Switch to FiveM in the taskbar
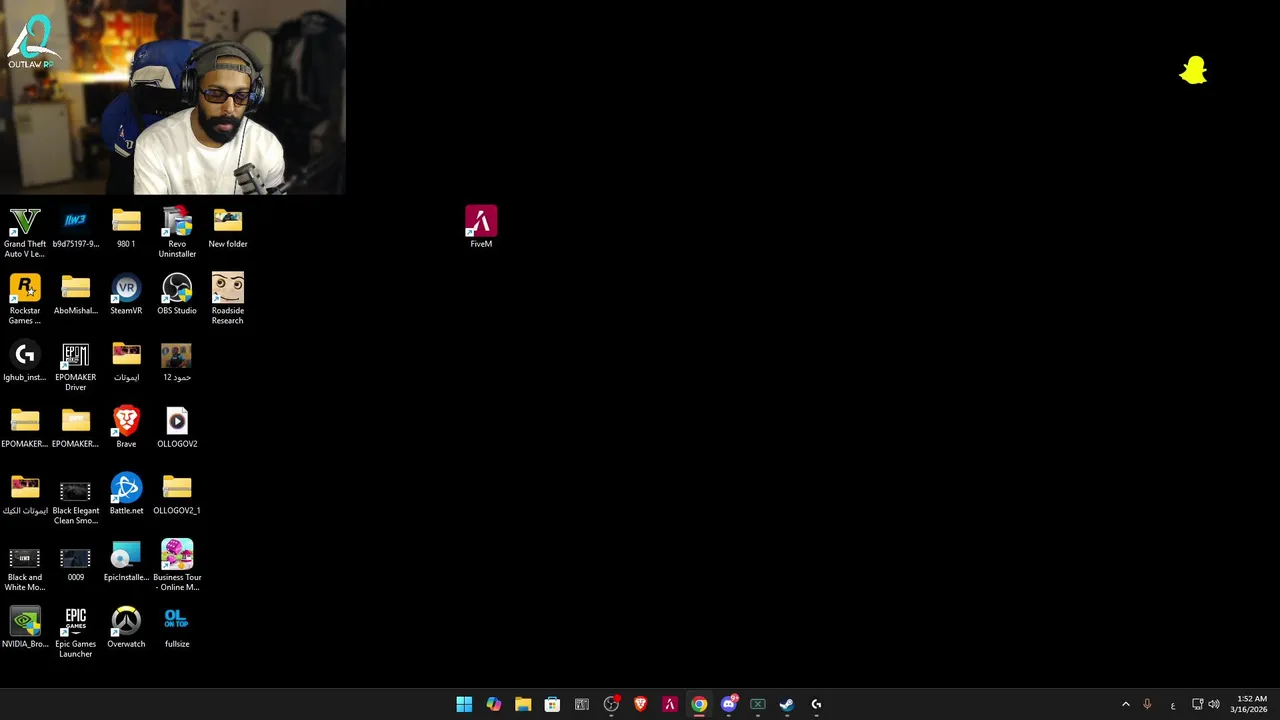 coord(669,704)
